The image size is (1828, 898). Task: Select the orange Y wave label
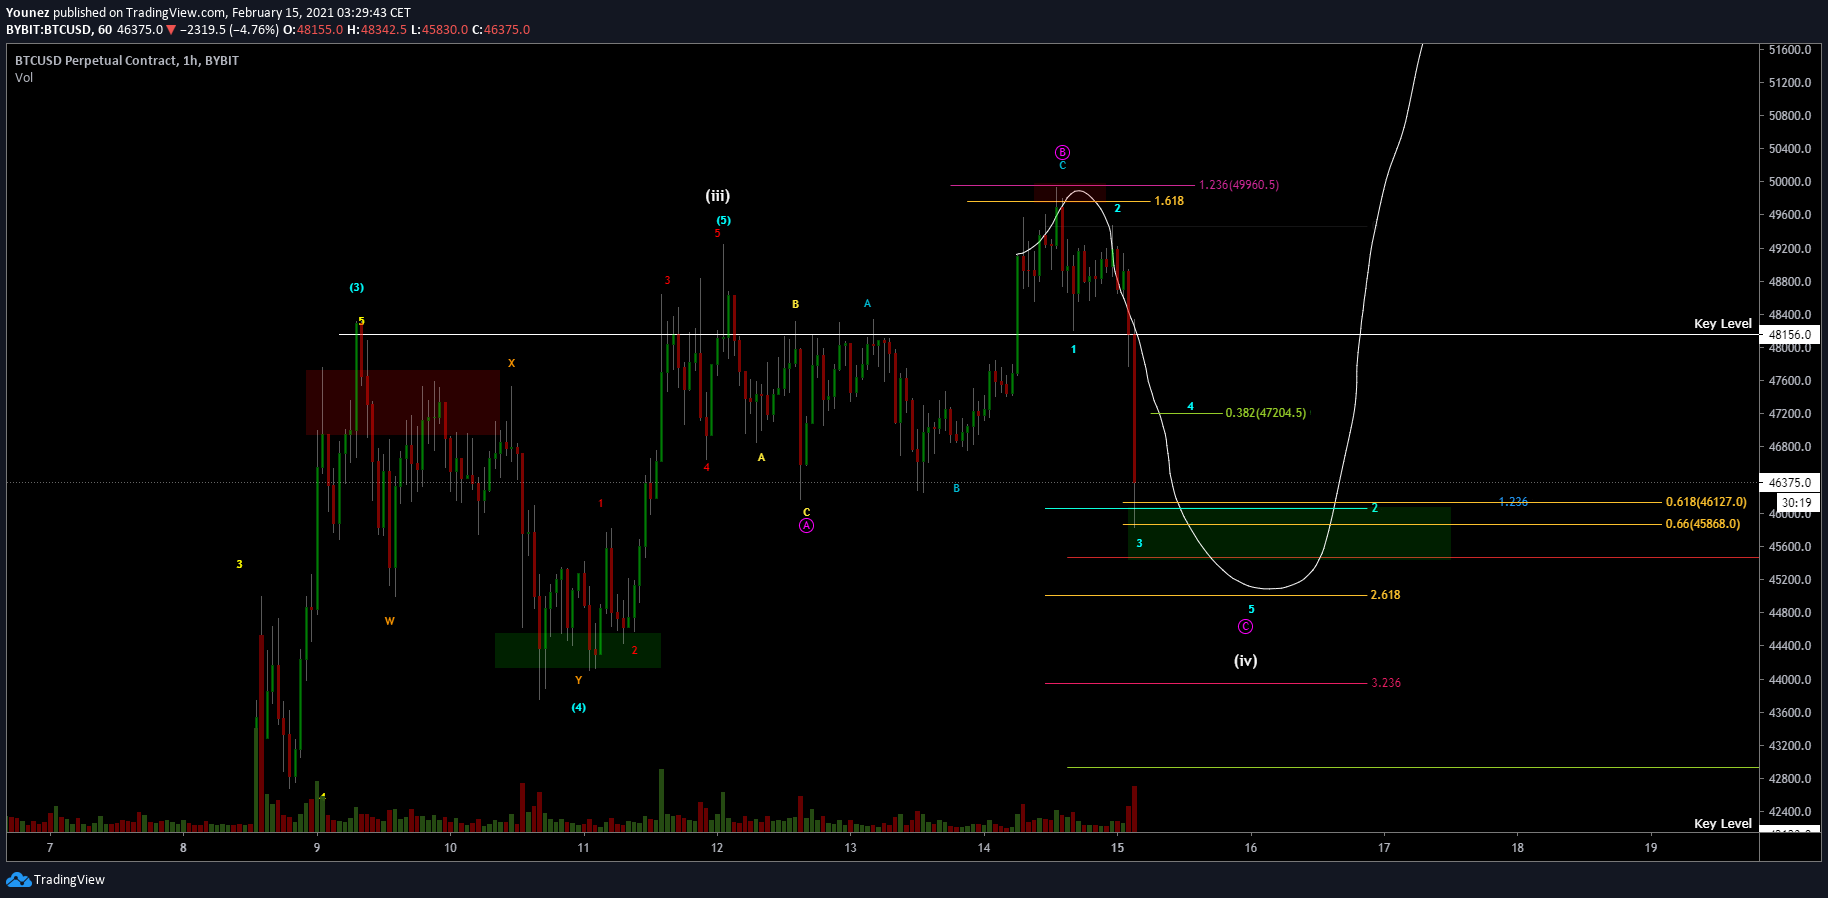pos(578,681)
